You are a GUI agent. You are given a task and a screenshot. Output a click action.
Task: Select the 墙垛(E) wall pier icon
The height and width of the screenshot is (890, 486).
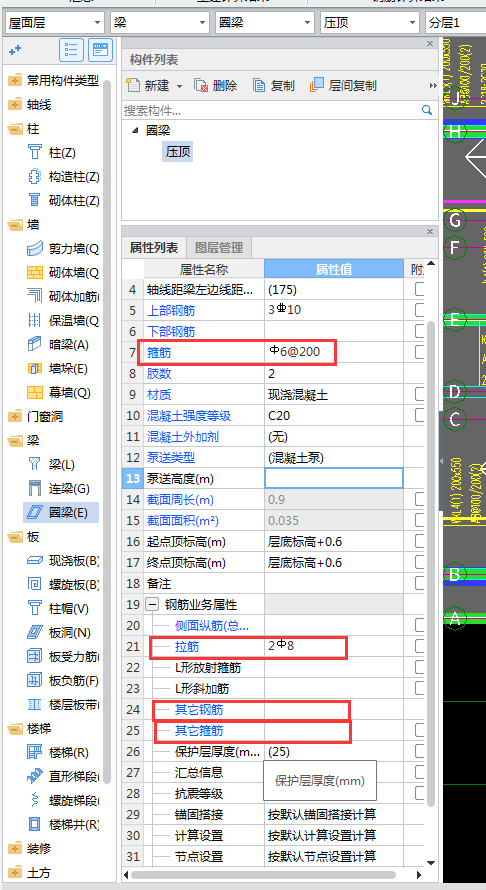(x=35, y=368)
